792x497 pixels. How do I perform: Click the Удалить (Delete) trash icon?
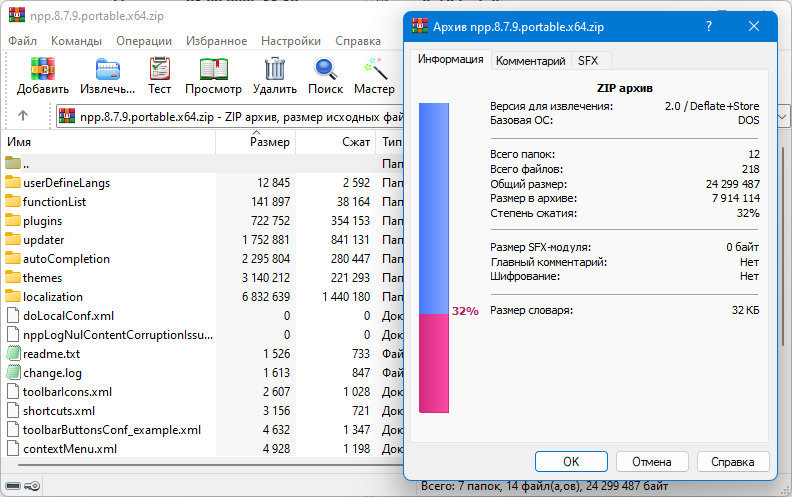[275, 69]
